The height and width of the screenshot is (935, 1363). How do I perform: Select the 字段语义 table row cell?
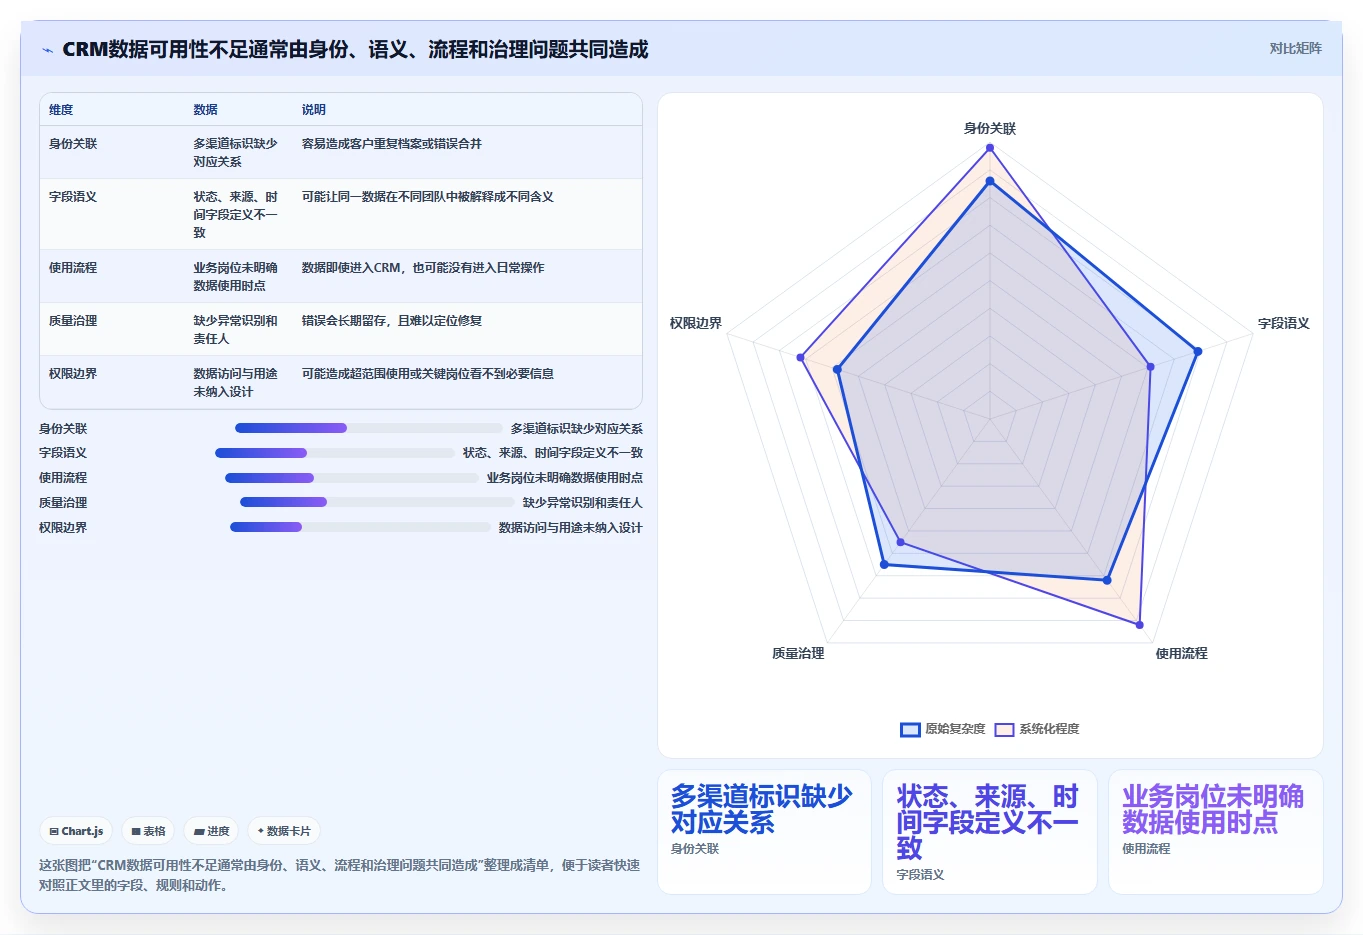point(73,197)
